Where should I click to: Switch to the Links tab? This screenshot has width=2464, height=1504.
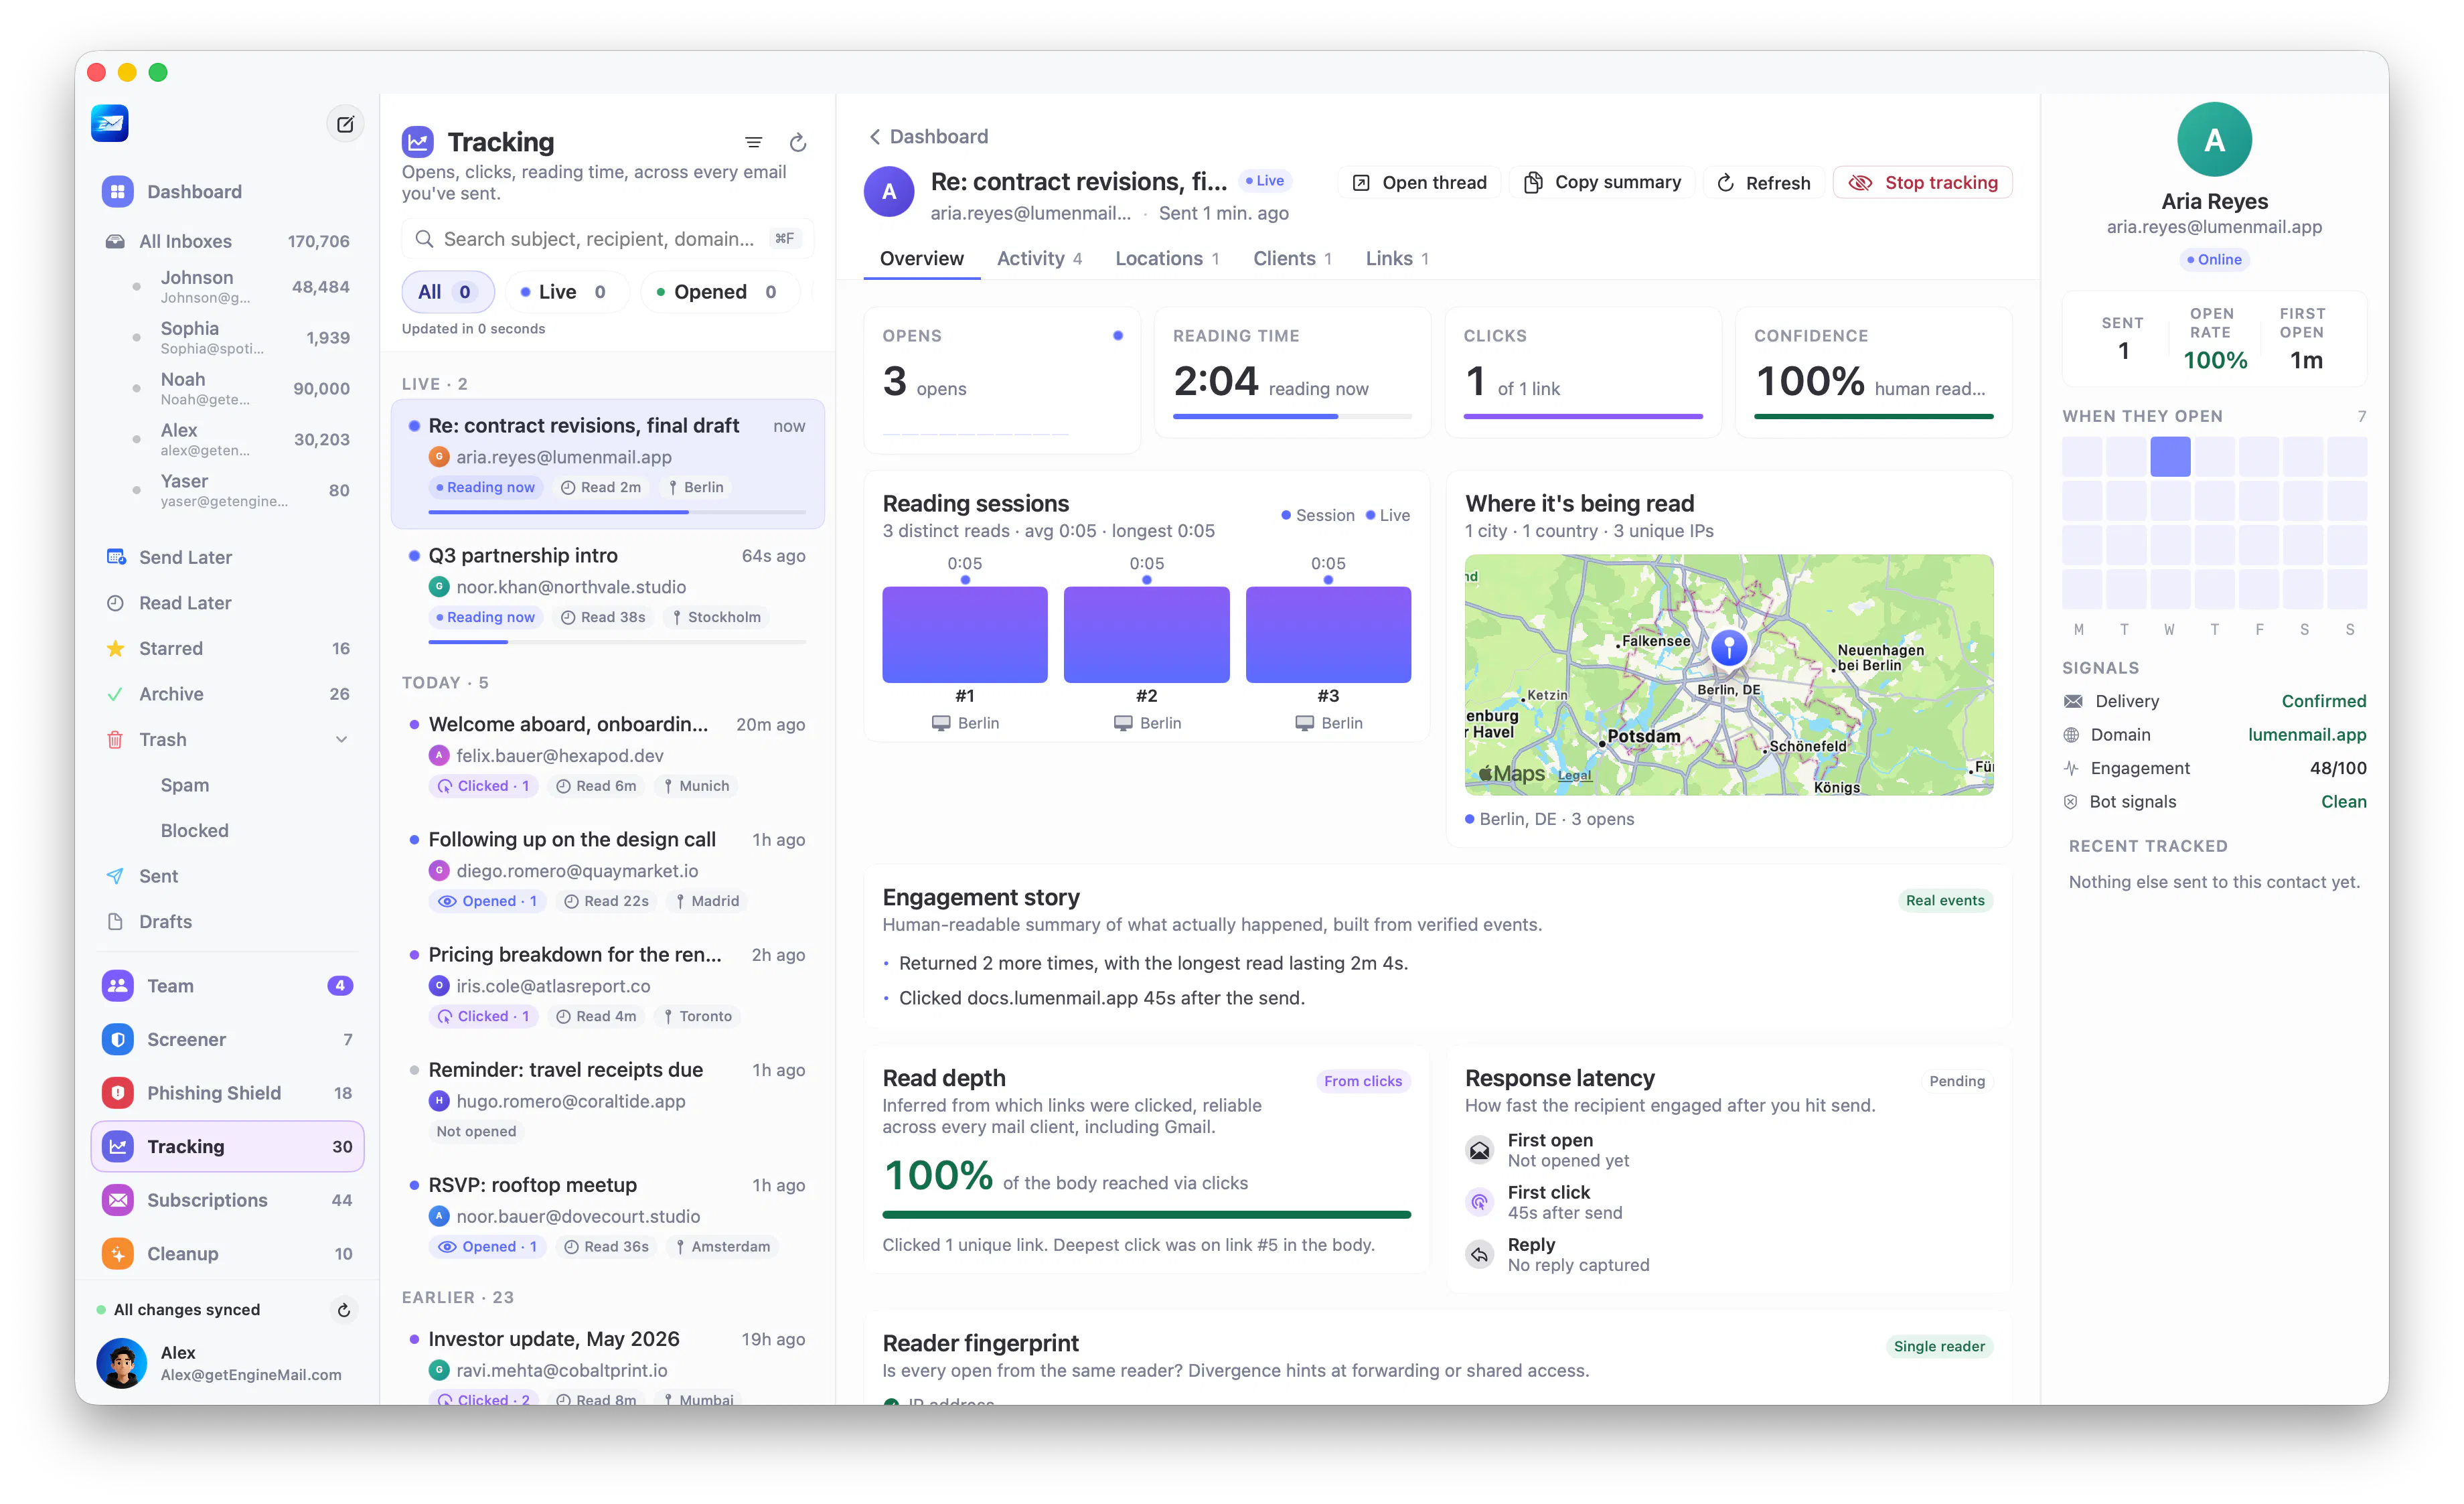pos(1397,258)
